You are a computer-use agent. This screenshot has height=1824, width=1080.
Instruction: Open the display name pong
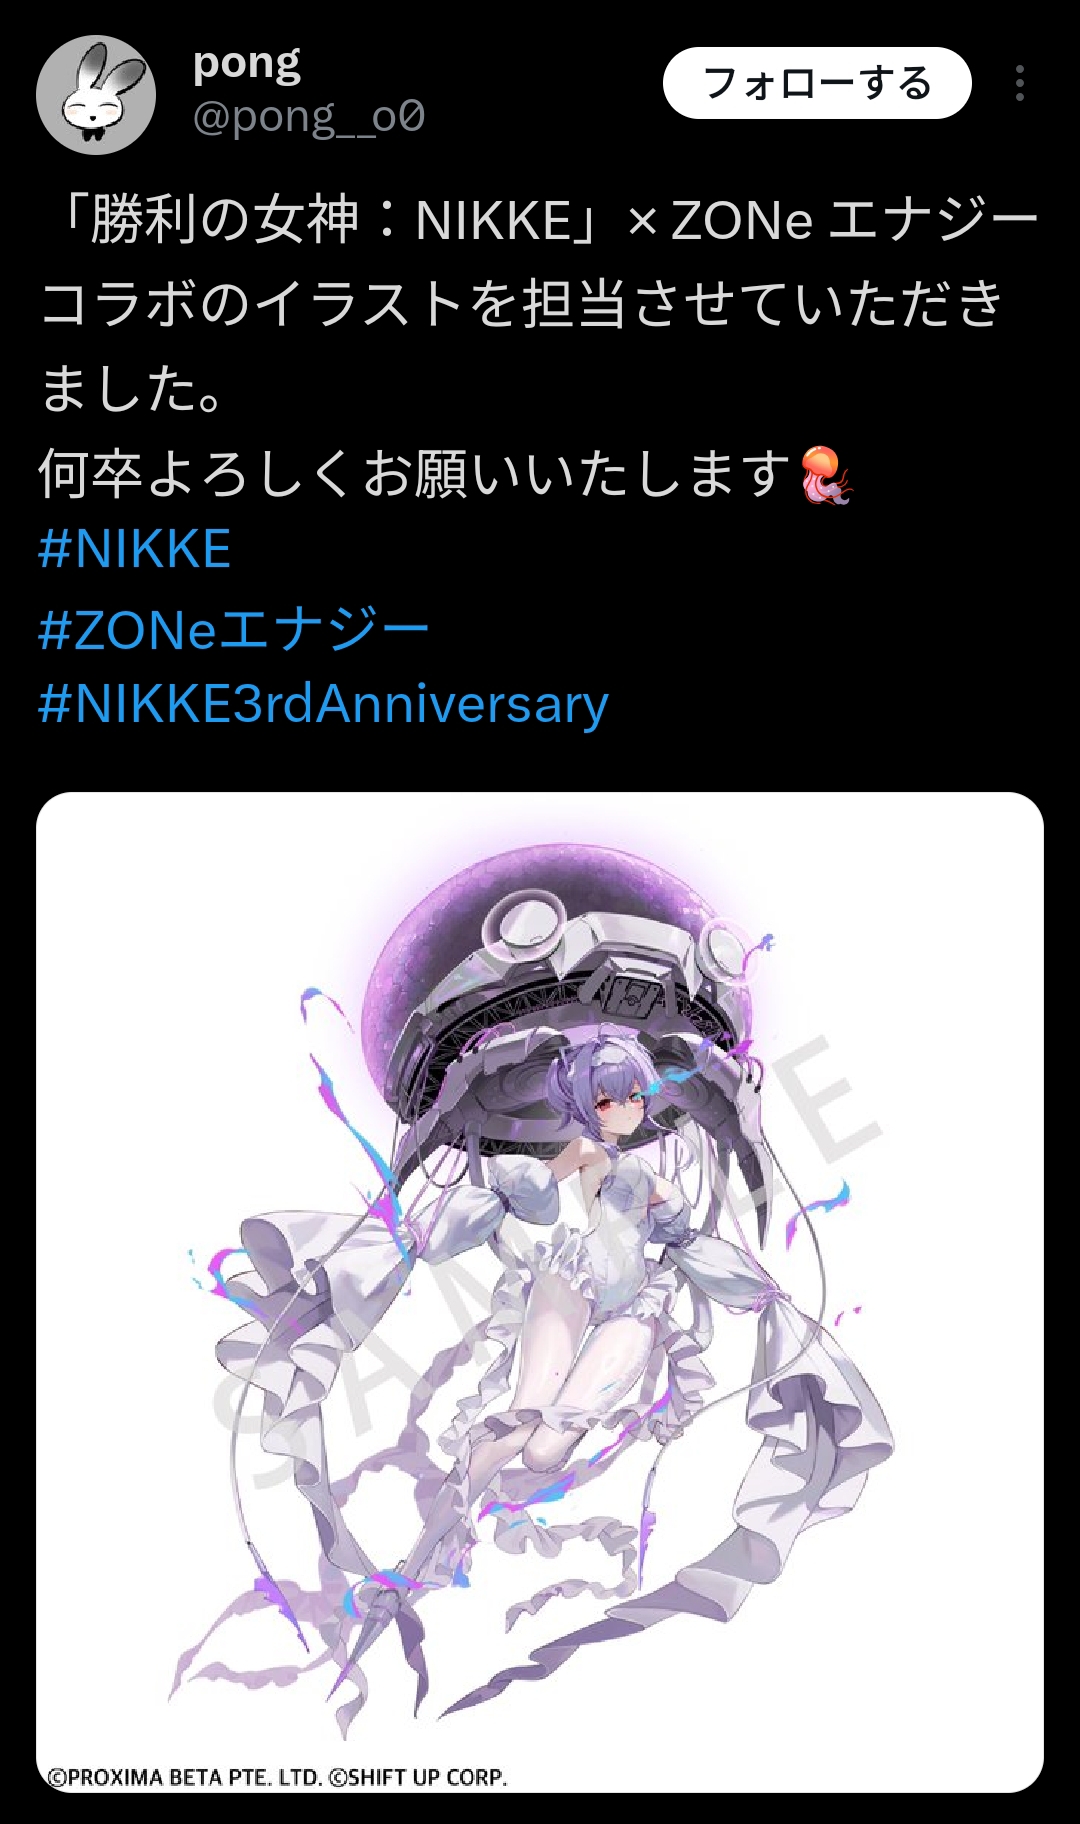[246, 64]
